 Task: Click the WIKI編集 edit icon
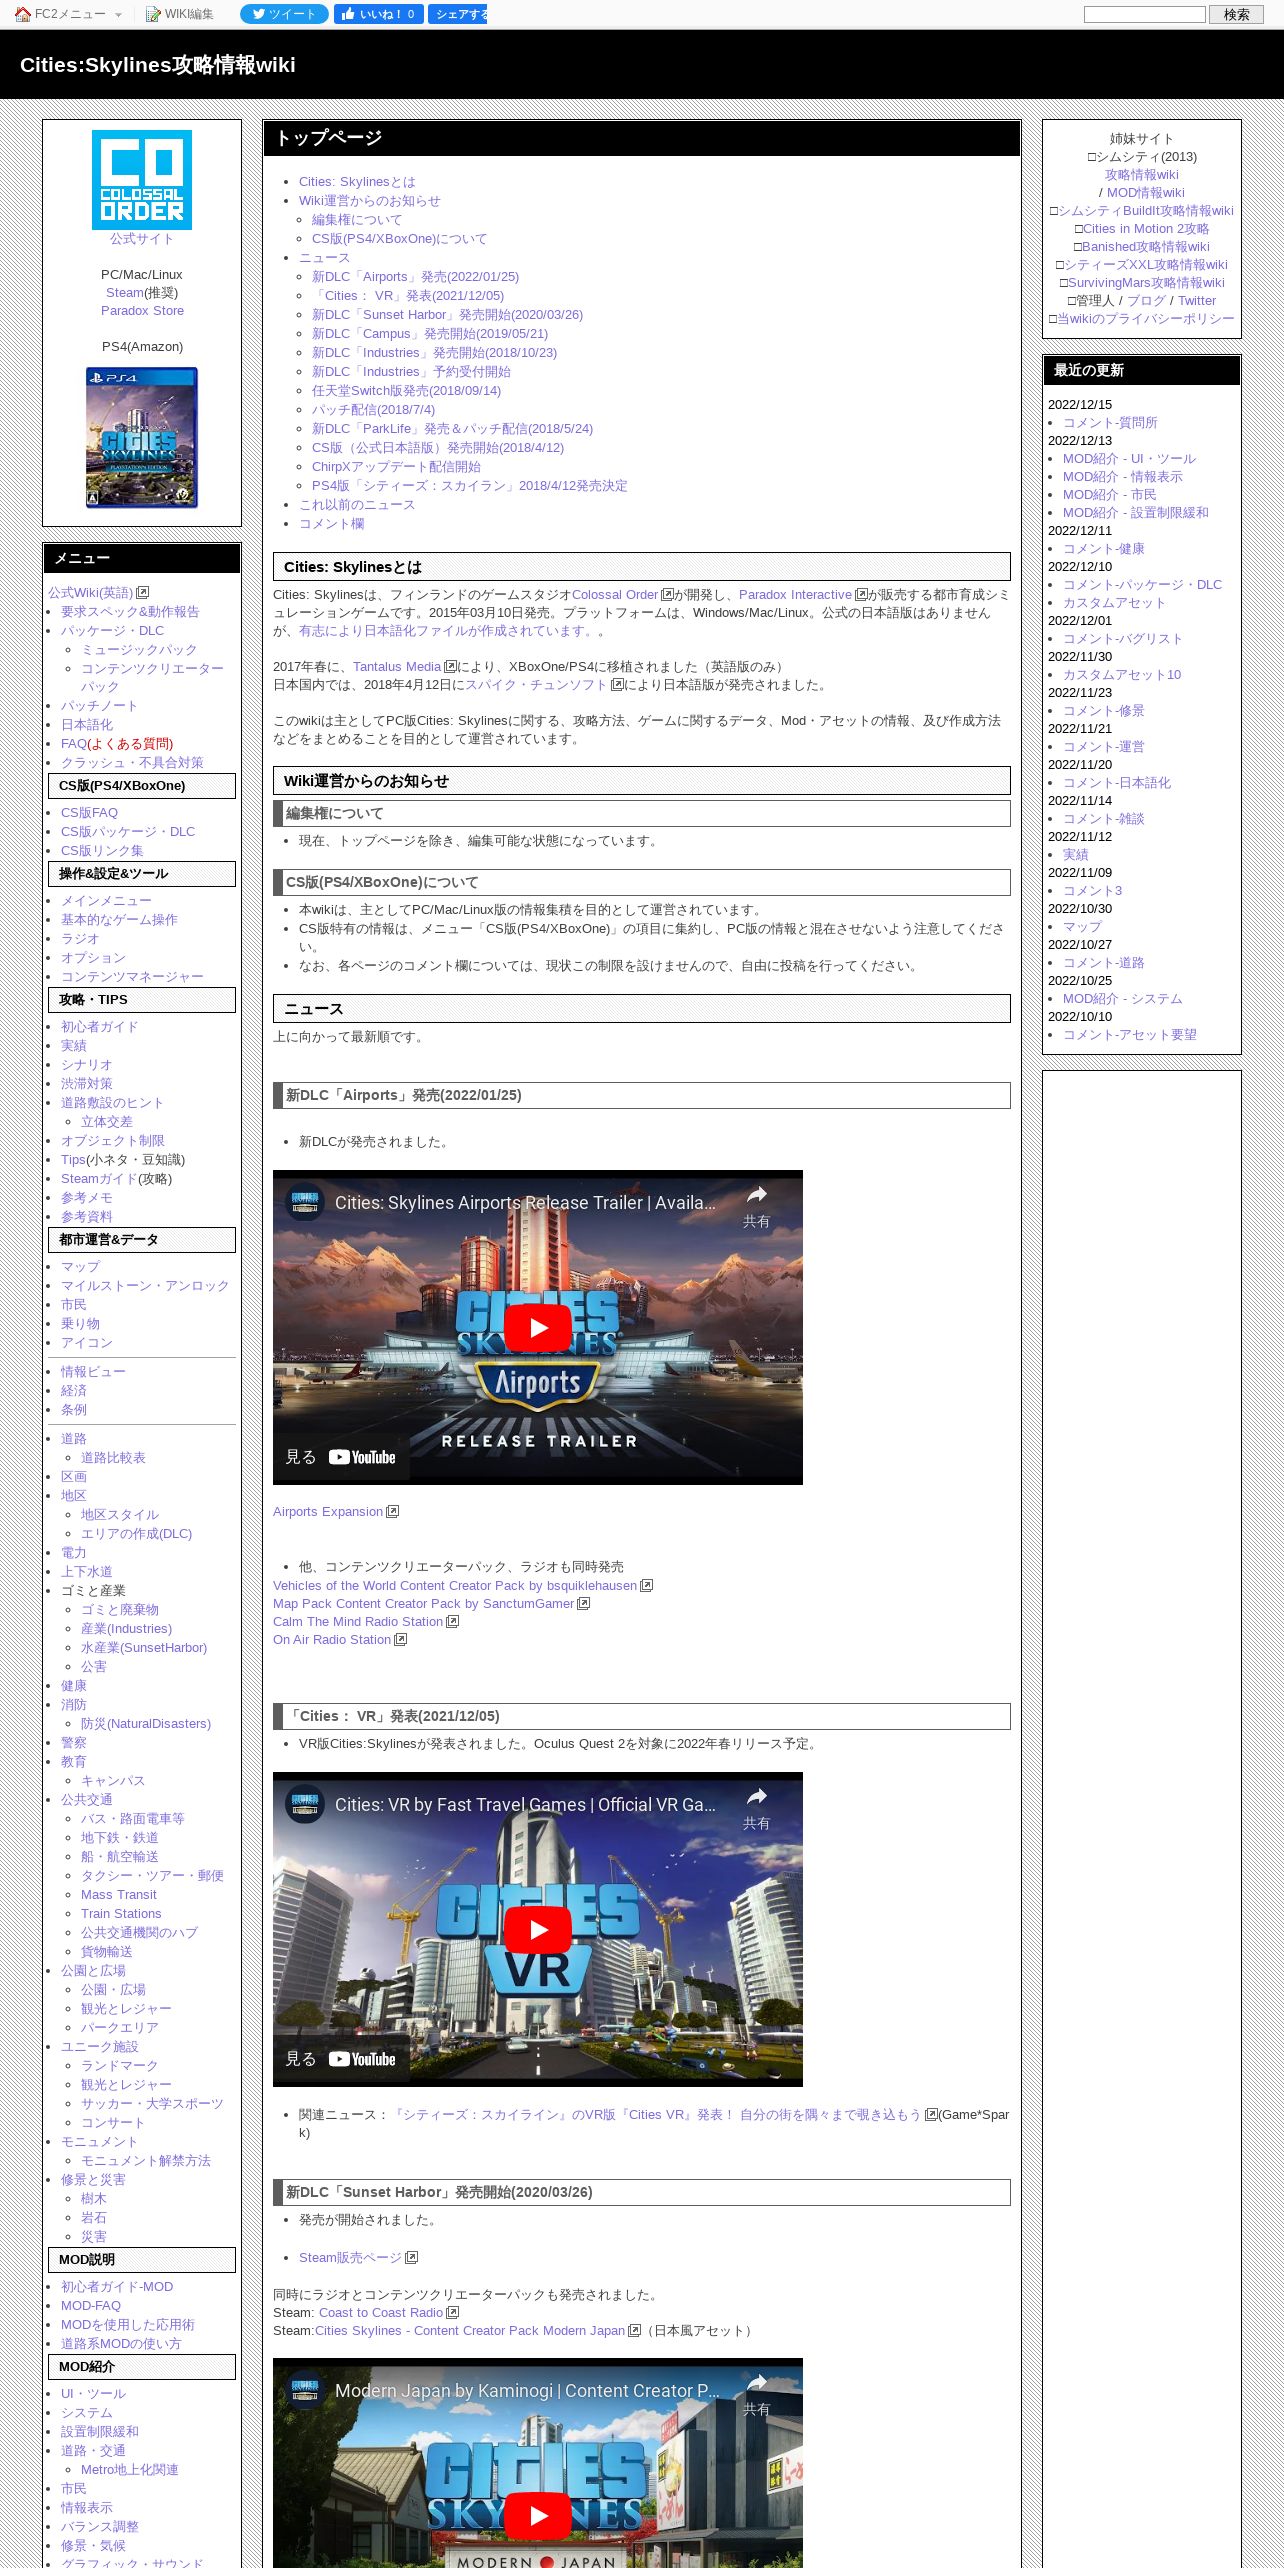click(153, 14)
